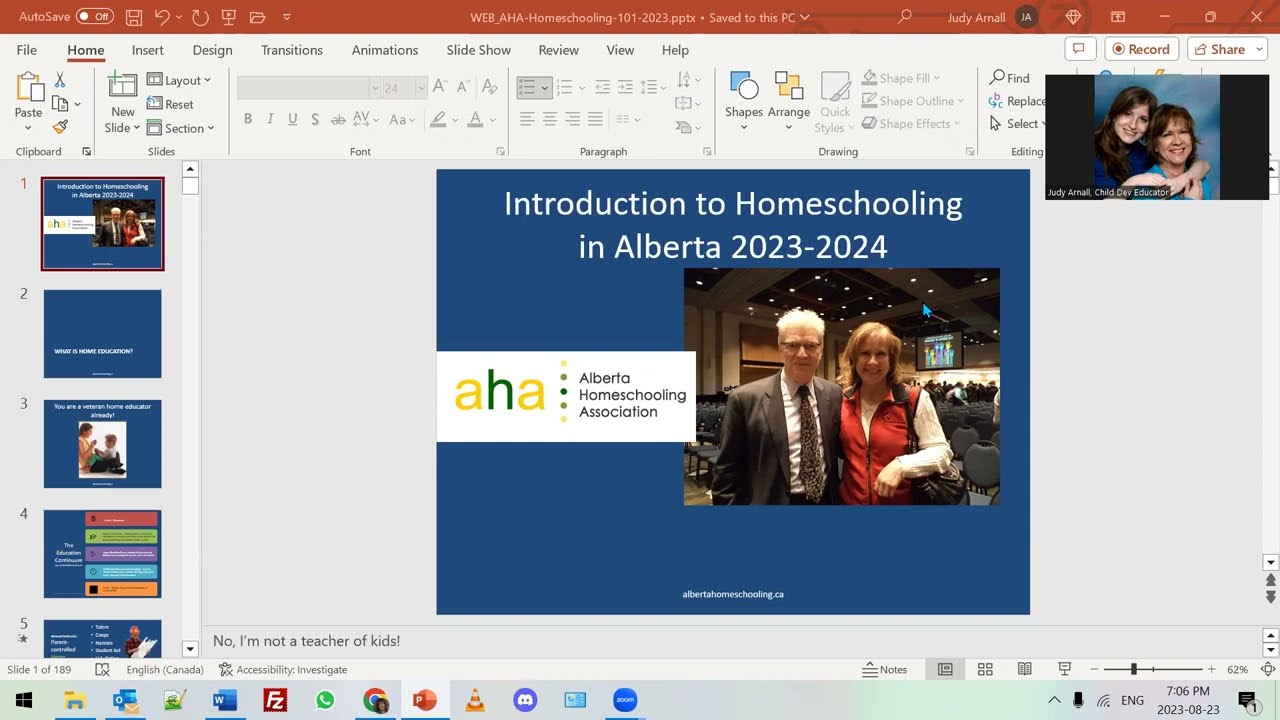Click the premium diamond icon in title bar

(1074, 17)
